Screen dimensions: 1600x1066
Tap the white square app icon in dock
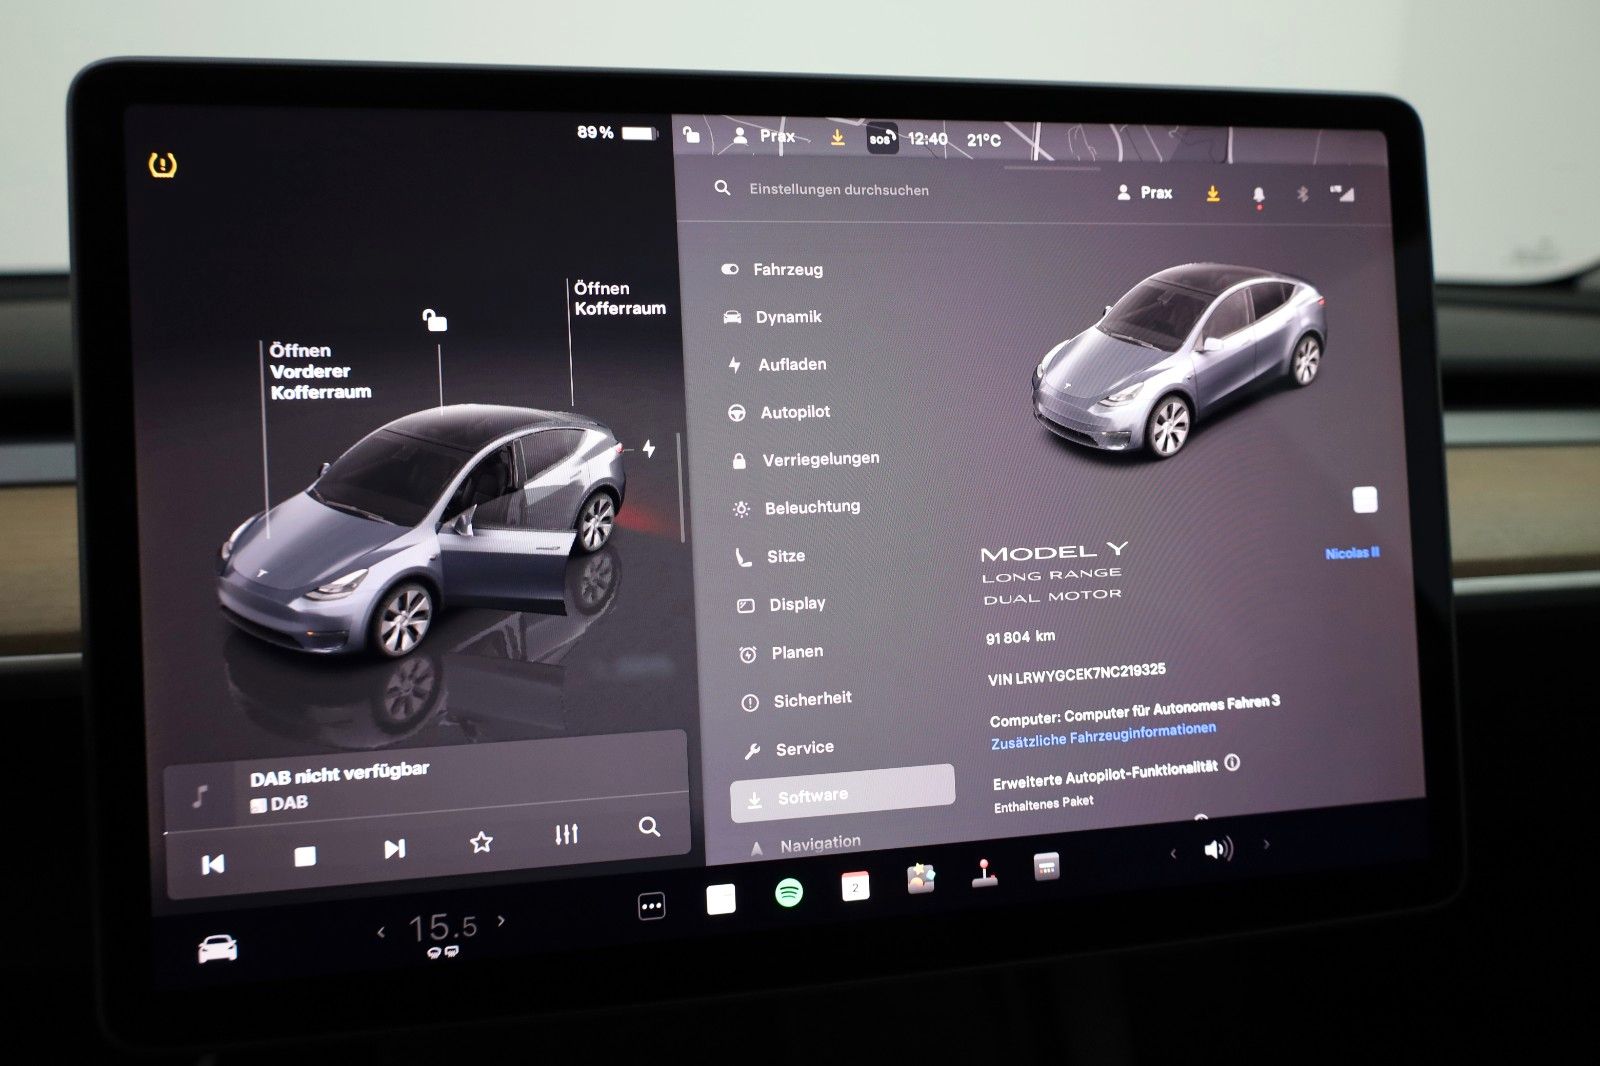[x=721, y=899]
